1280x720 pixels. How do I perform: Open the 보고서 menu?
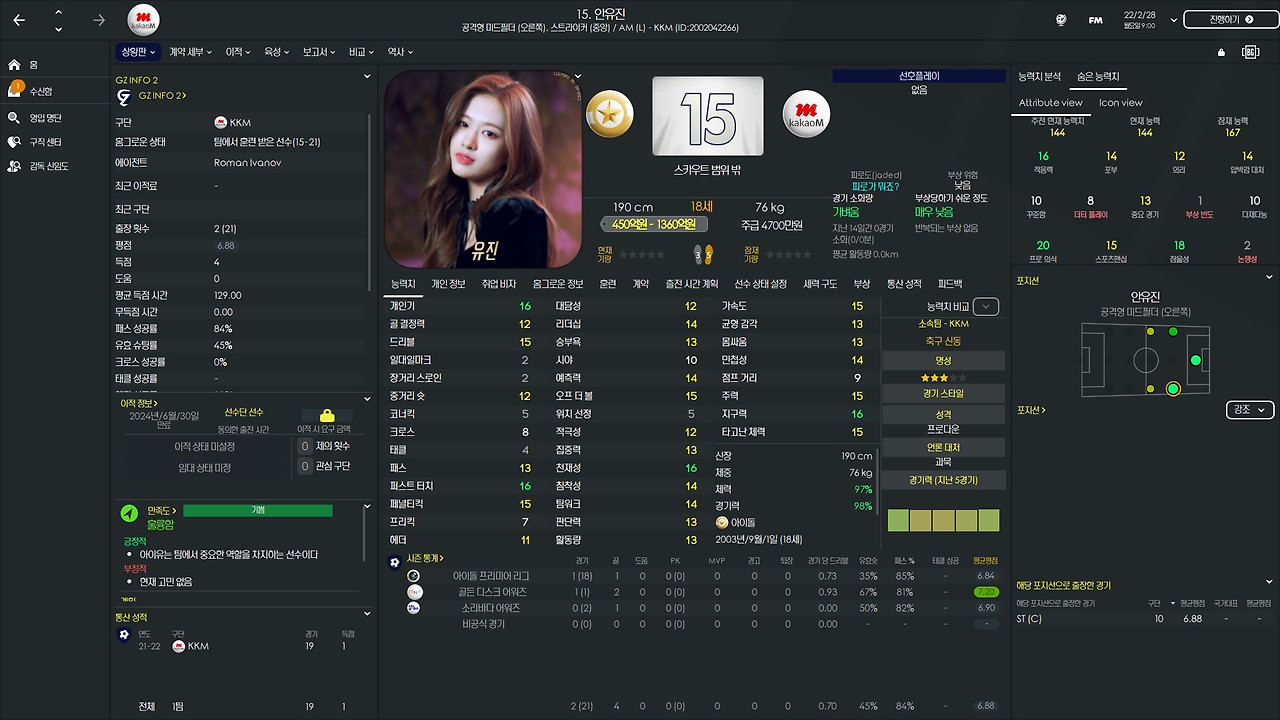tap(318, 51)
